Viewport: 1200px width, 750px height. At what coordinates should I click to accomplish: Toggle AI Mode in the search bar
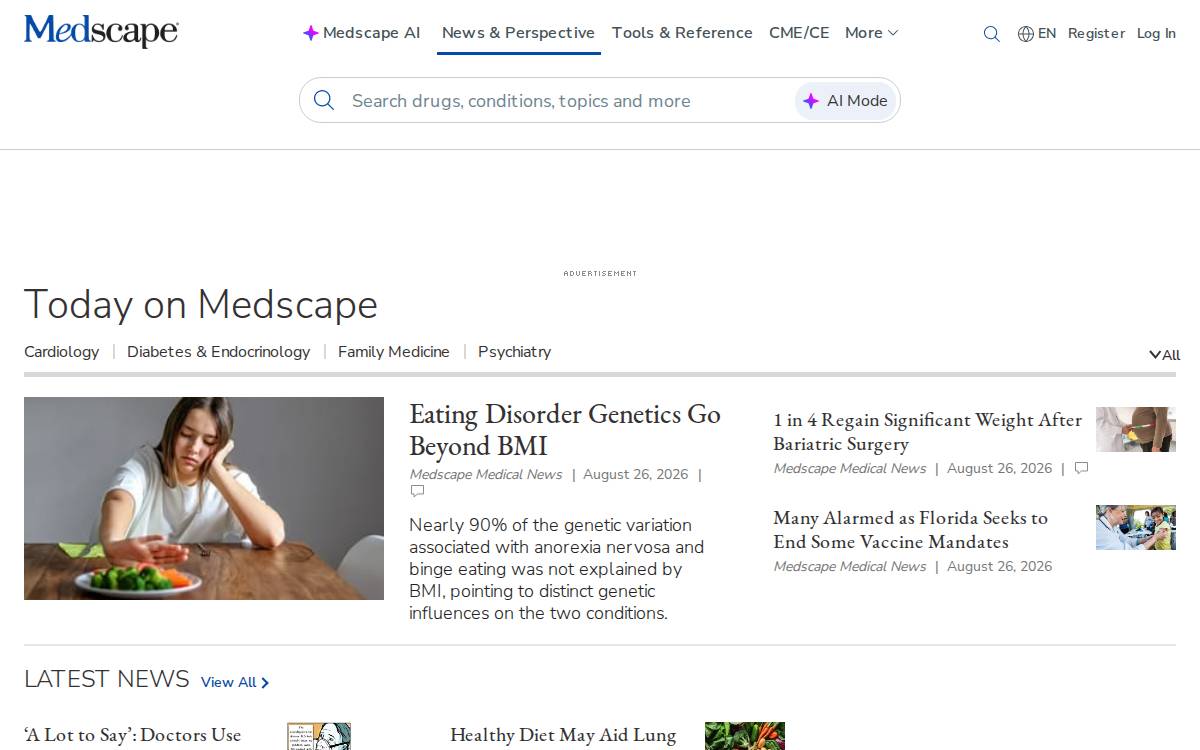[x=845, y=101]
